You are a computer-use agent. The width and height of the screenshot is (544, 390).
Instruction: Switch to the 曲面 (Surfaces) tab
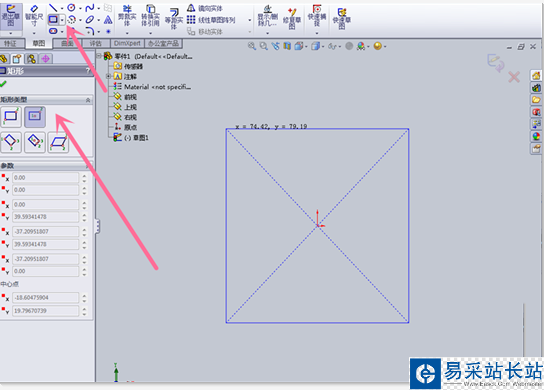coord(67,43)
